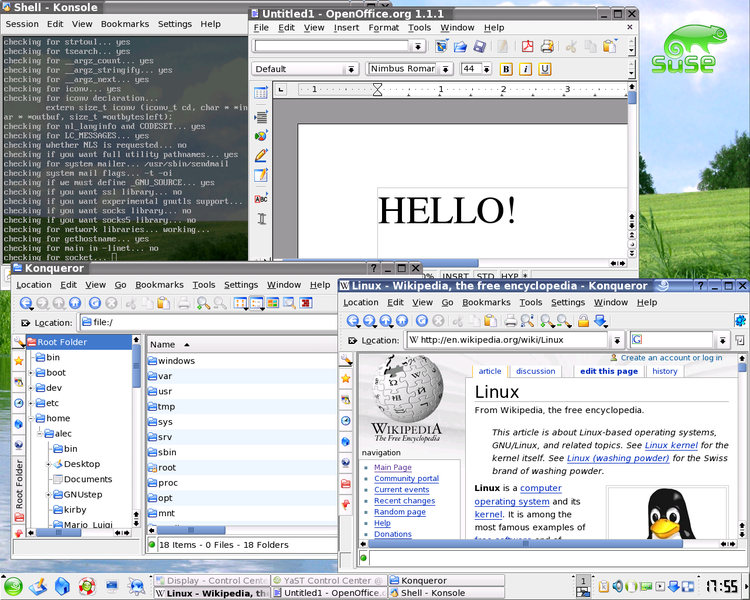Toggle Bold formatting in OpenOffice
Image resolution: width=750 pixels, height=600 pixels.
506,69
